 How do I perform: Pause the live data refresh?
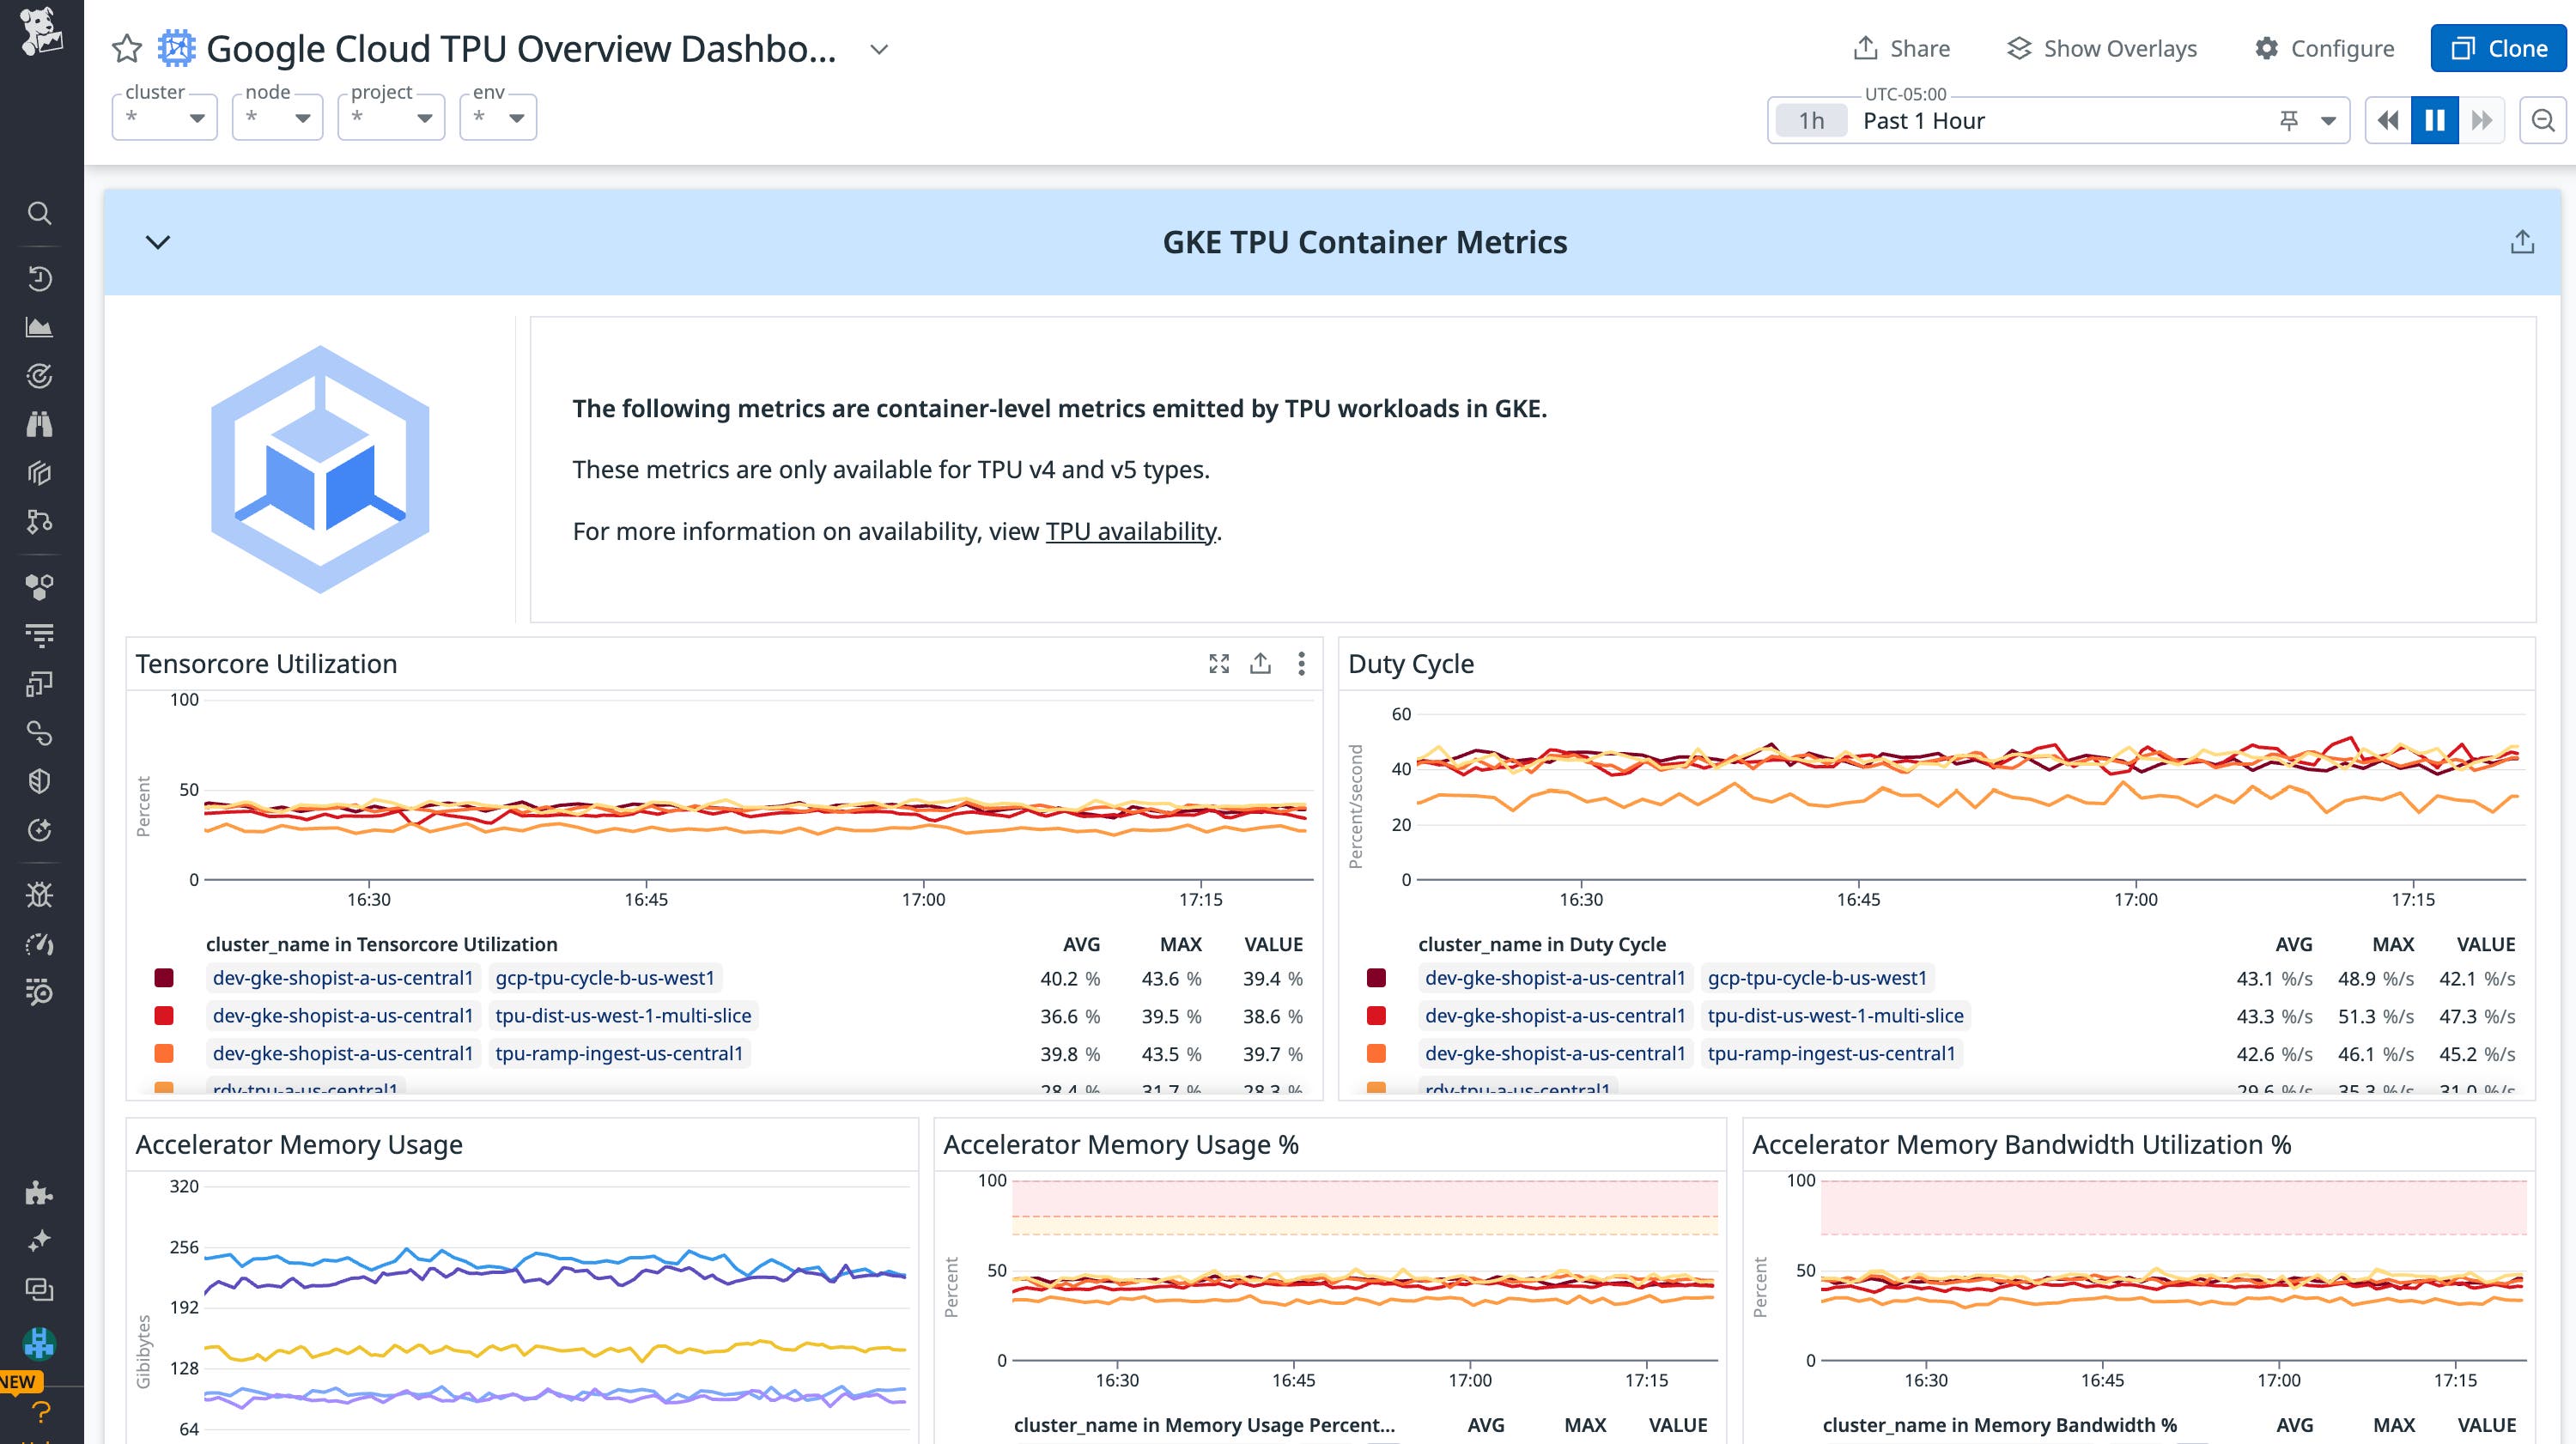tap(2434, 120)
